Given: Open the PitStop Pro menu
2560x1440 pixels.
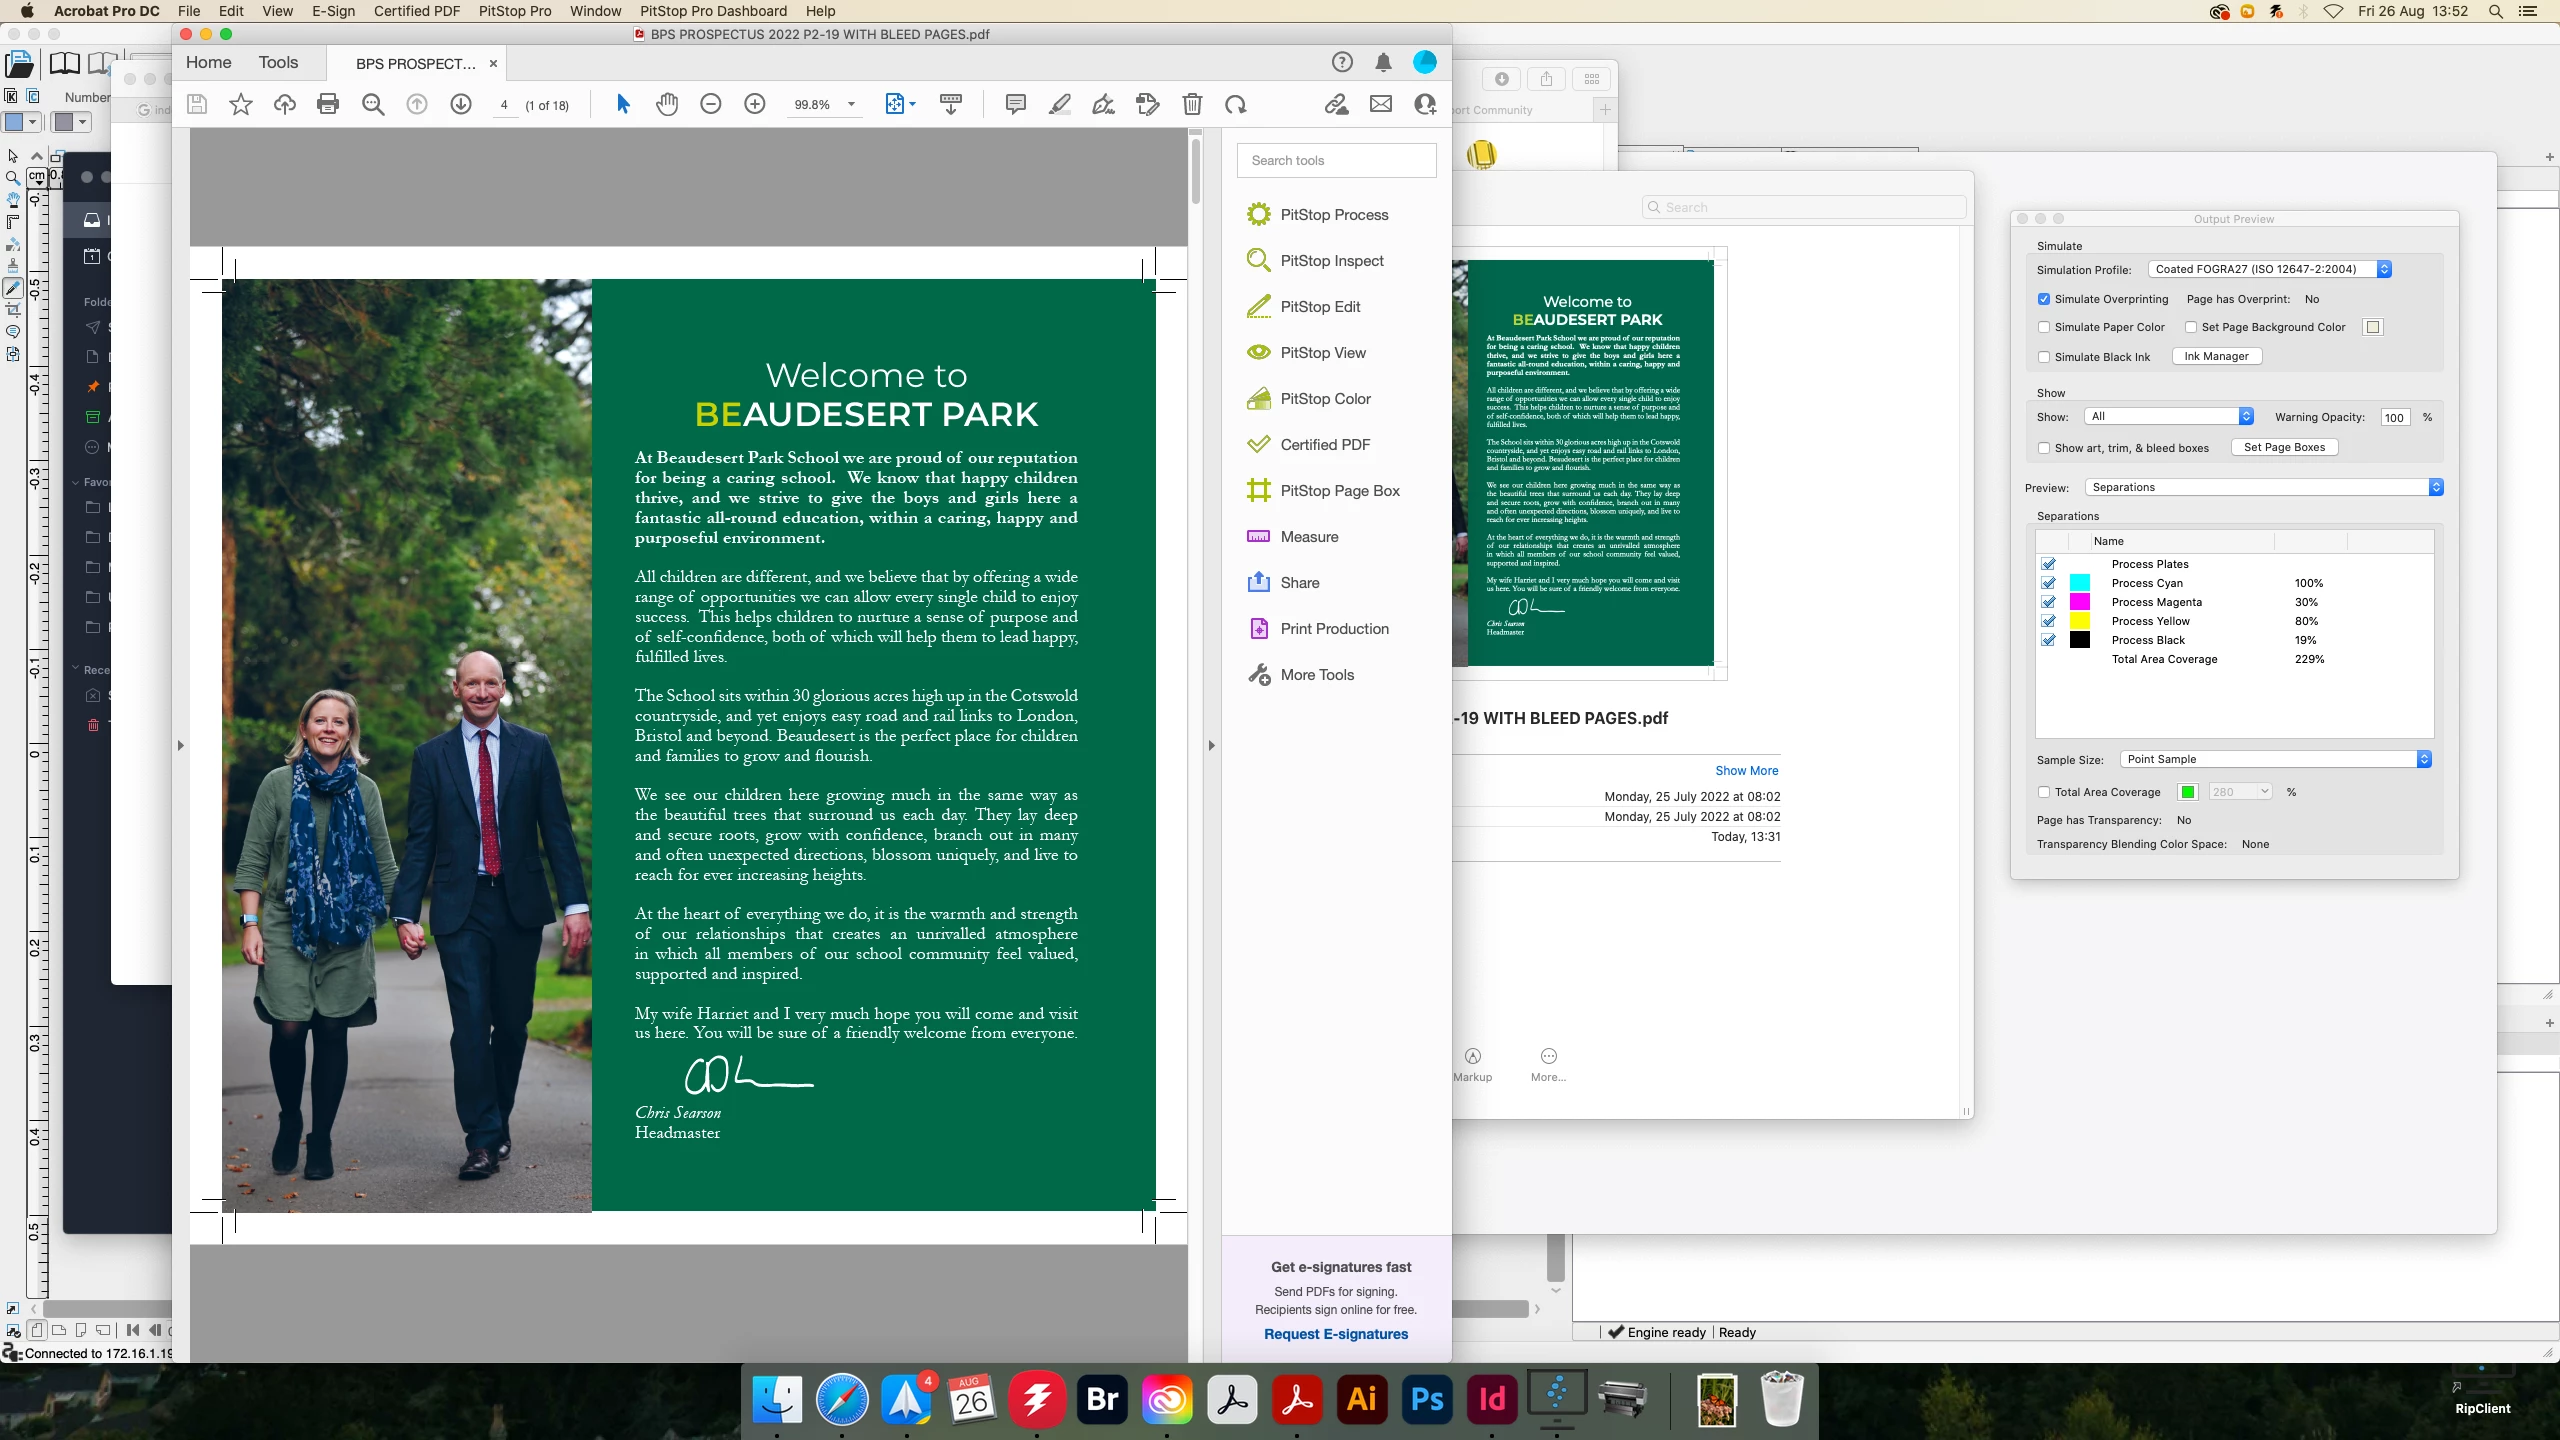Looking at the screenshot, I should 514,11.
